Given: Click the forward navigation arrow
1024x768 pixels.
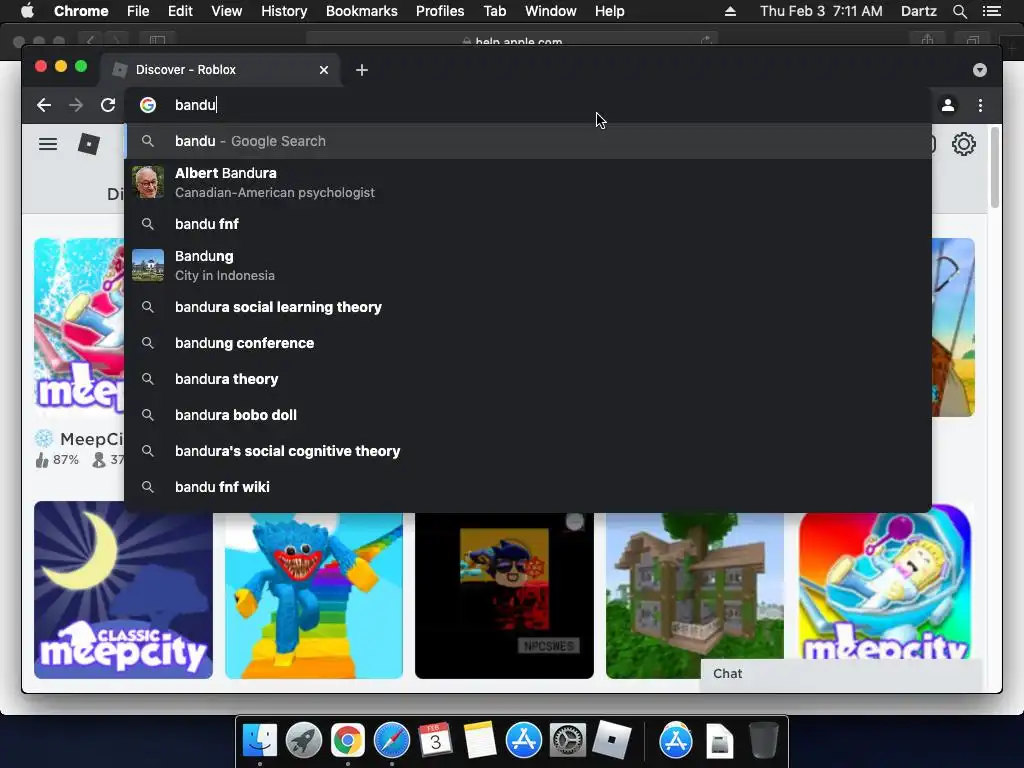Looking at the screenshot, I should [x=76, y=105].
